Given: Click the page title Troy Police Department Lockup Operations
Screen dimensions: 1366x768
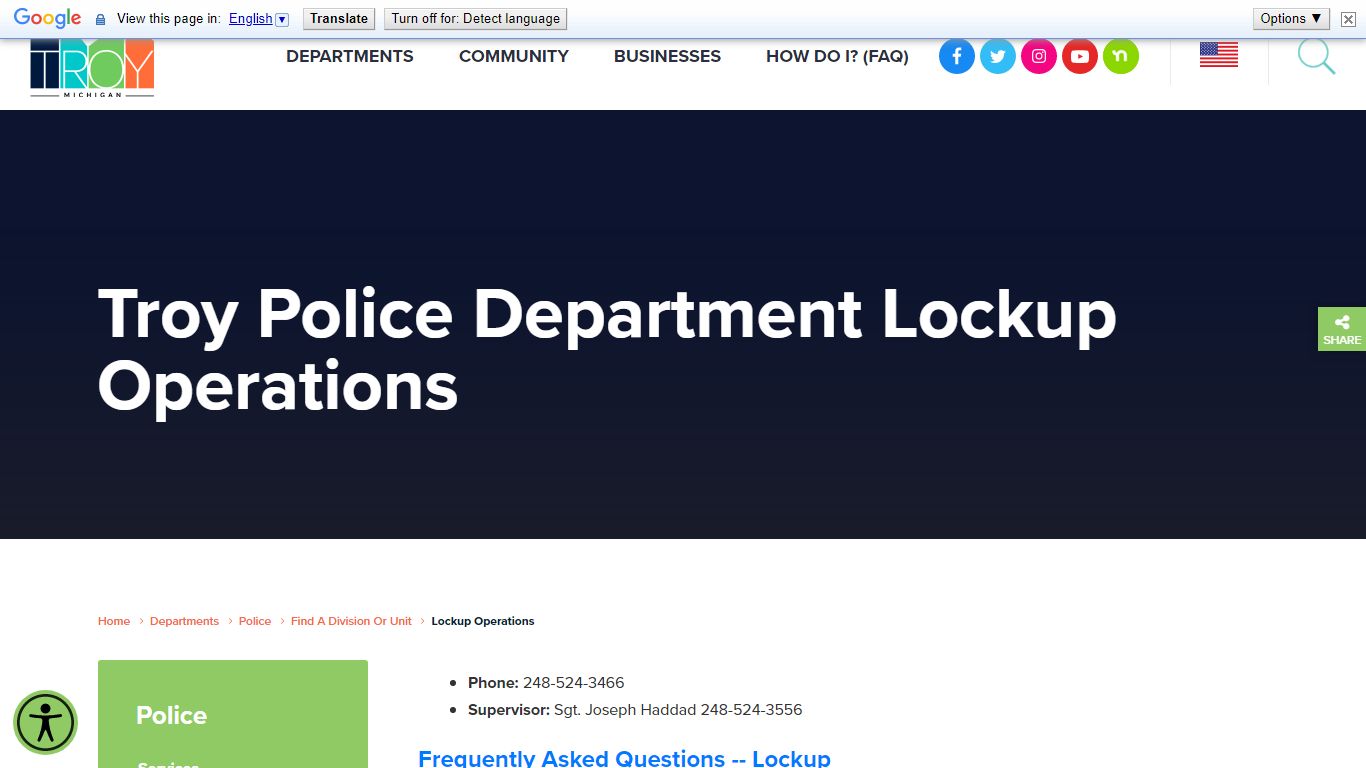Looking at the screenshot, I should tap(607, 349).
